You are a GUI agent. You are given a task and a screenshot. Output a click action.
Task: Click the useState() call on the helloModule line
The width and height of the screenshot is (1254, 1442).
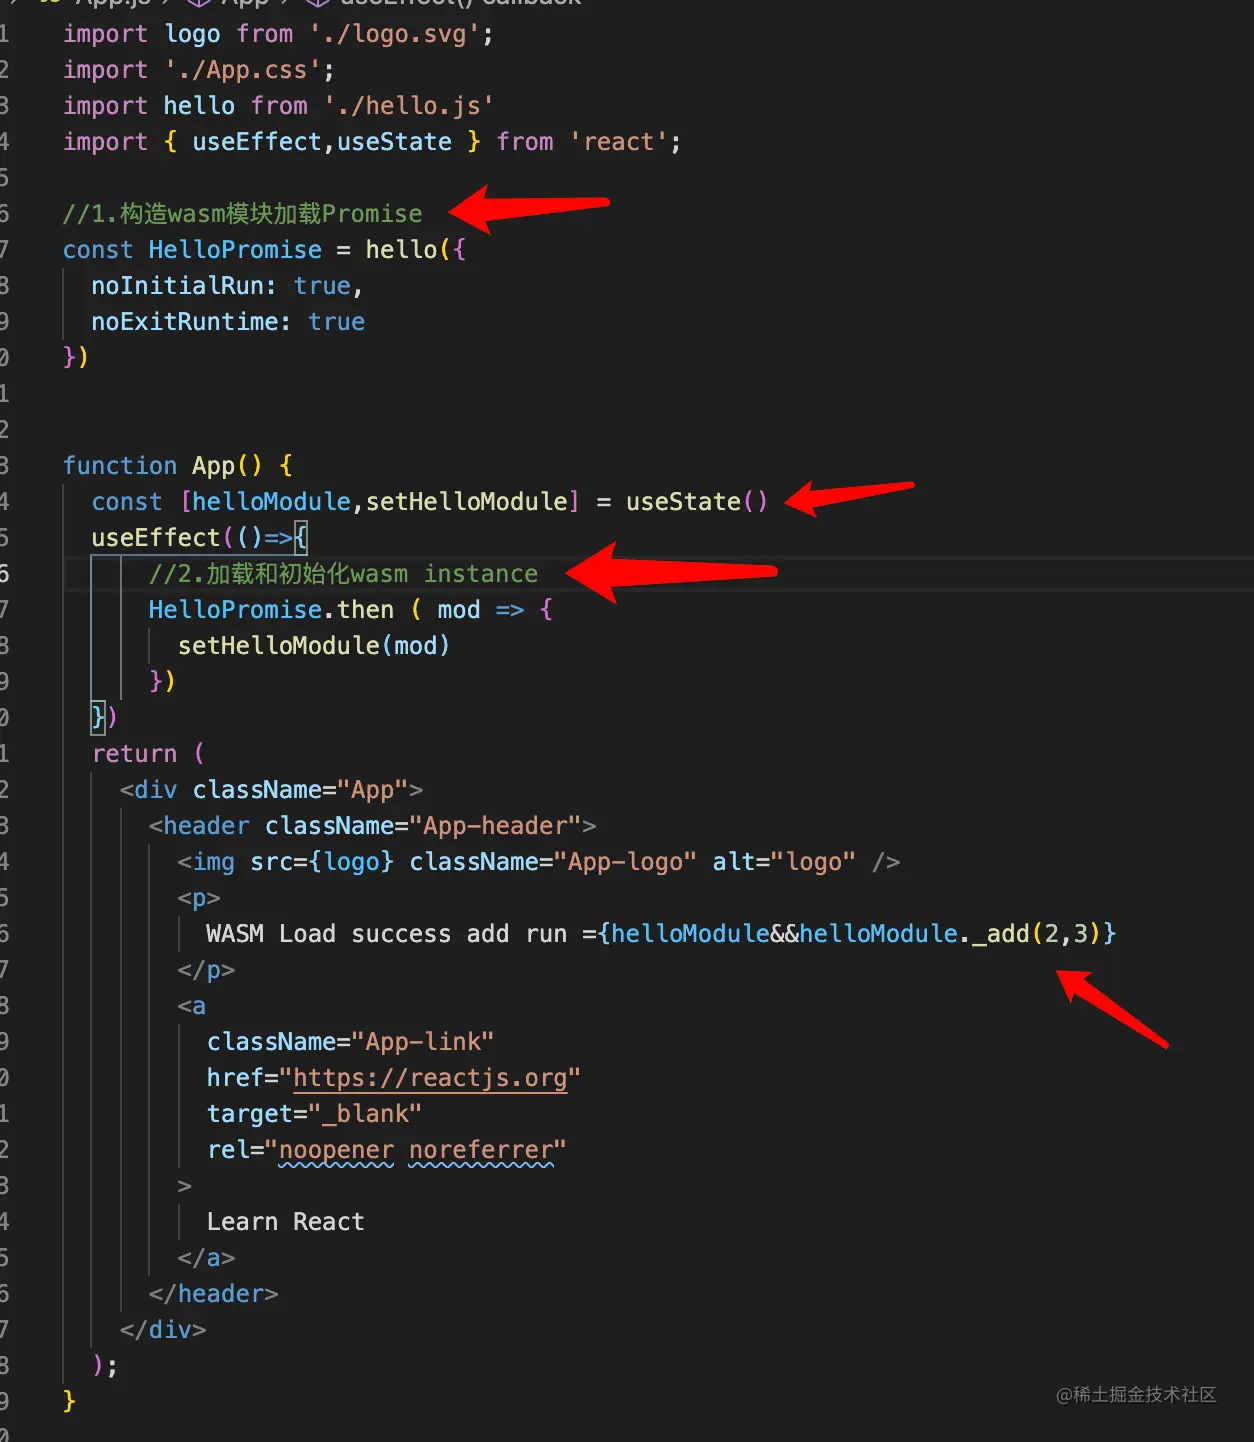pyautogui.click(x=696, y=501)
